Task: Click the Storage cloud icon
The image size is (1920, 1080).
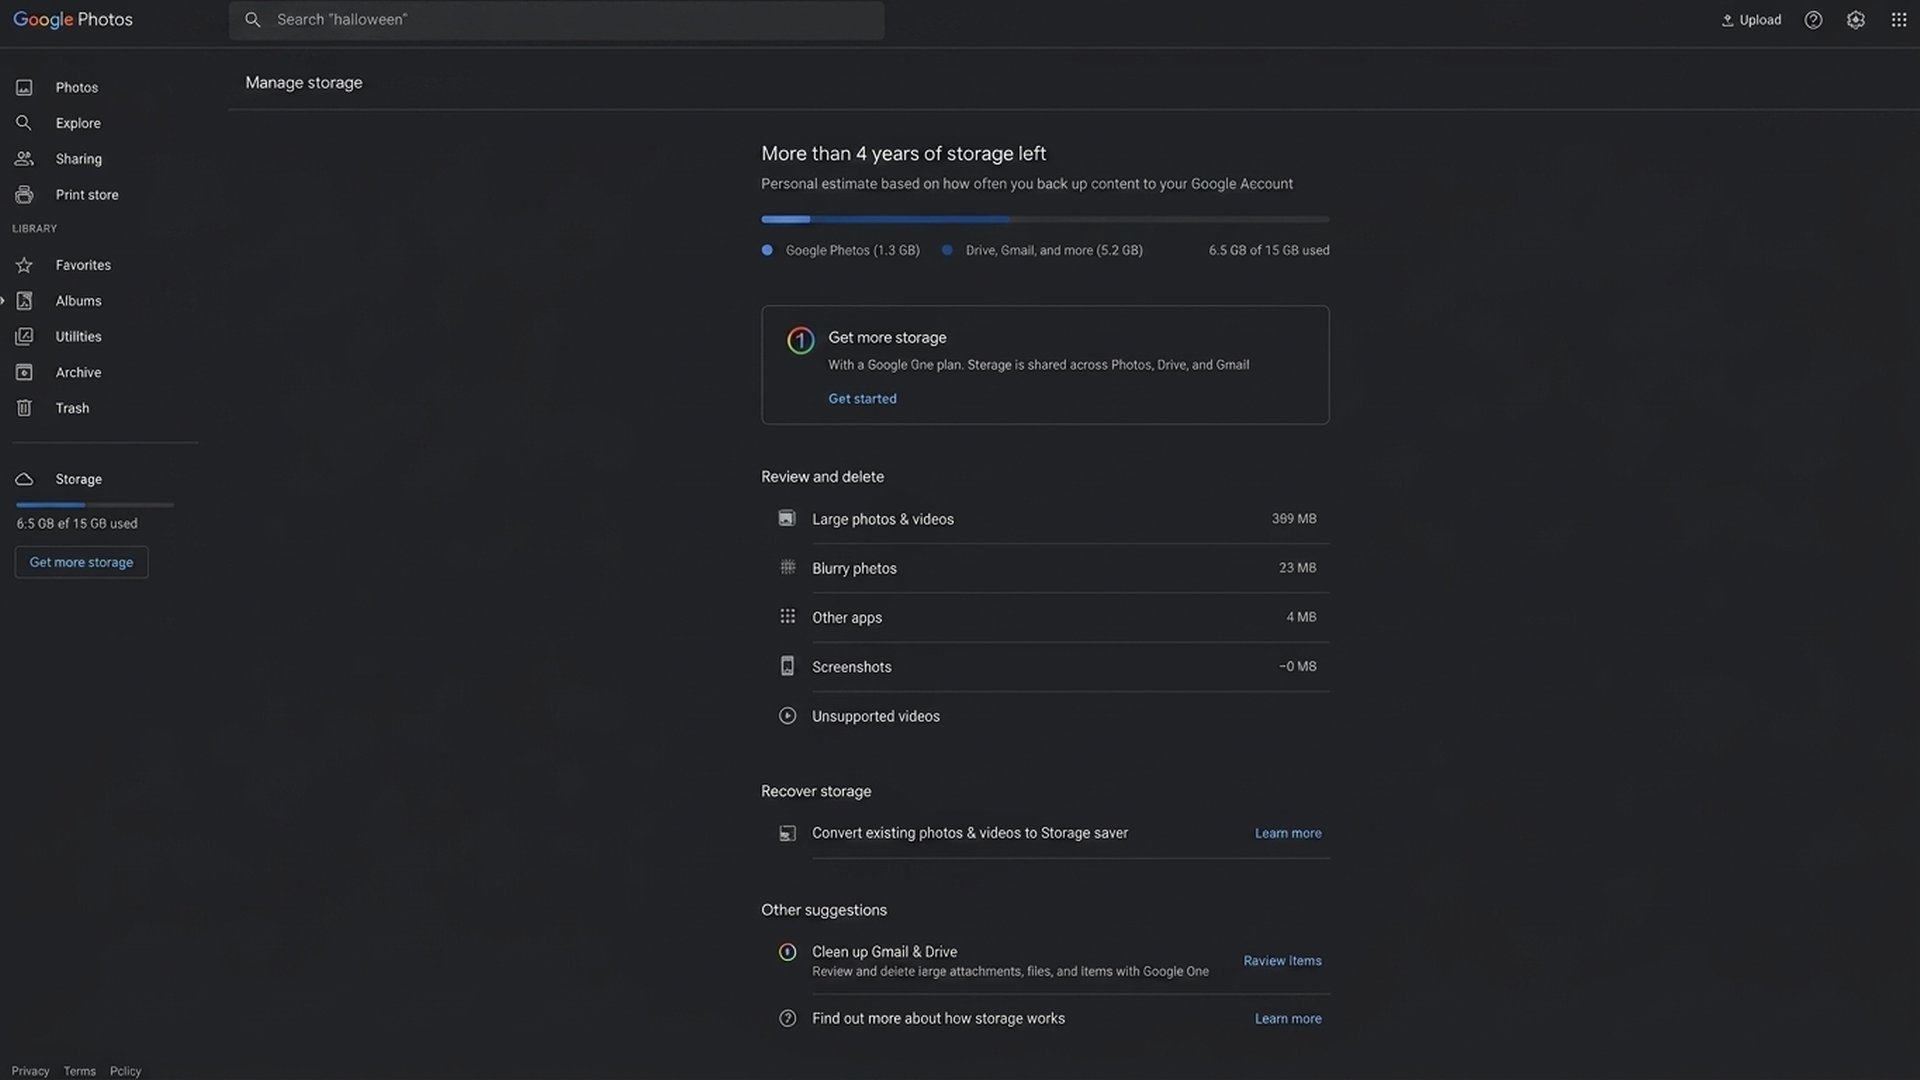Action: [24, 479]
